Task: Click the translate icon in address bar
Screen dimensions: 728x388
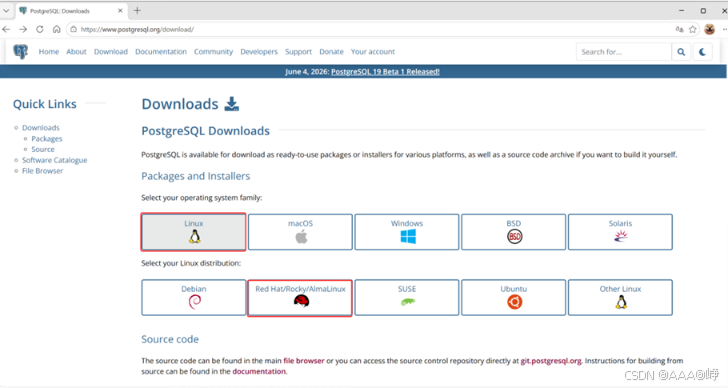Action: tap(679, 29)
